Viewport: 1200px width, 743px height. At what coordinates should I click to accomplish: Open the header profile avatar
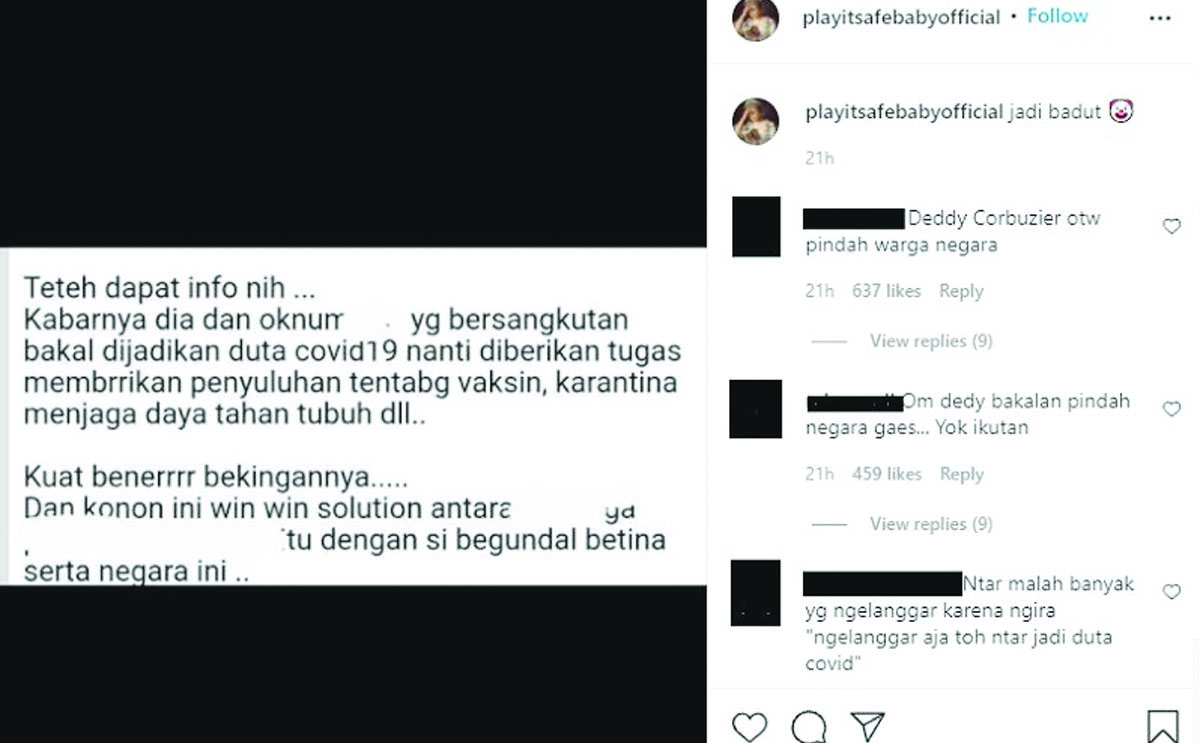pos(755,19)
